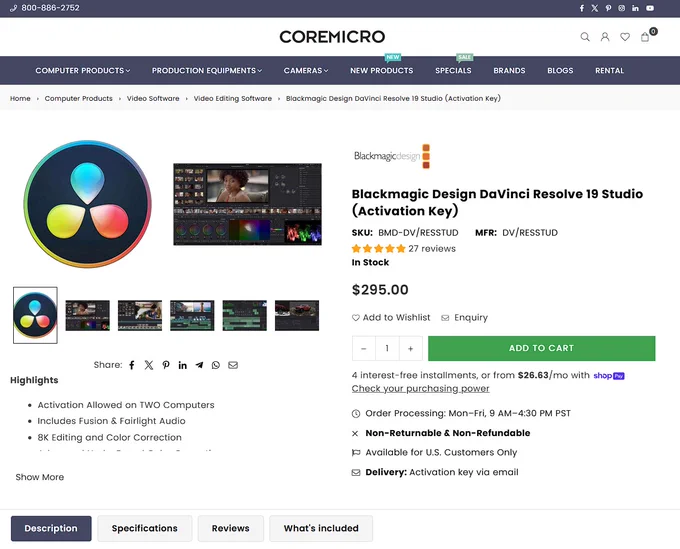This screenshot has width=680, height=549.
Task: Open Check your purchasing power link
Action: point(421,389)
